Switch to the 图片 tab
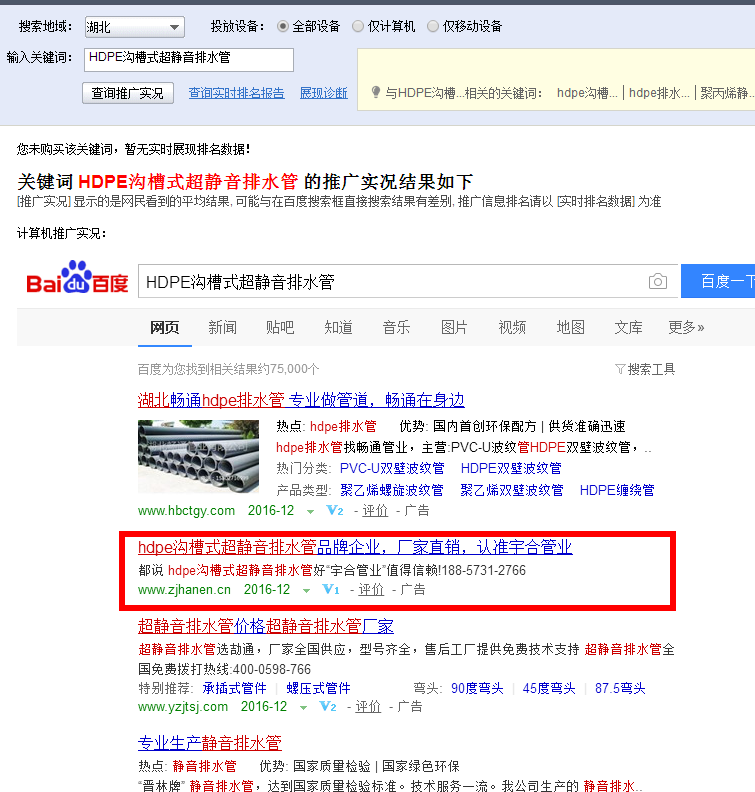The width and height of the screenshot is (755, 792). click(454, 327)
